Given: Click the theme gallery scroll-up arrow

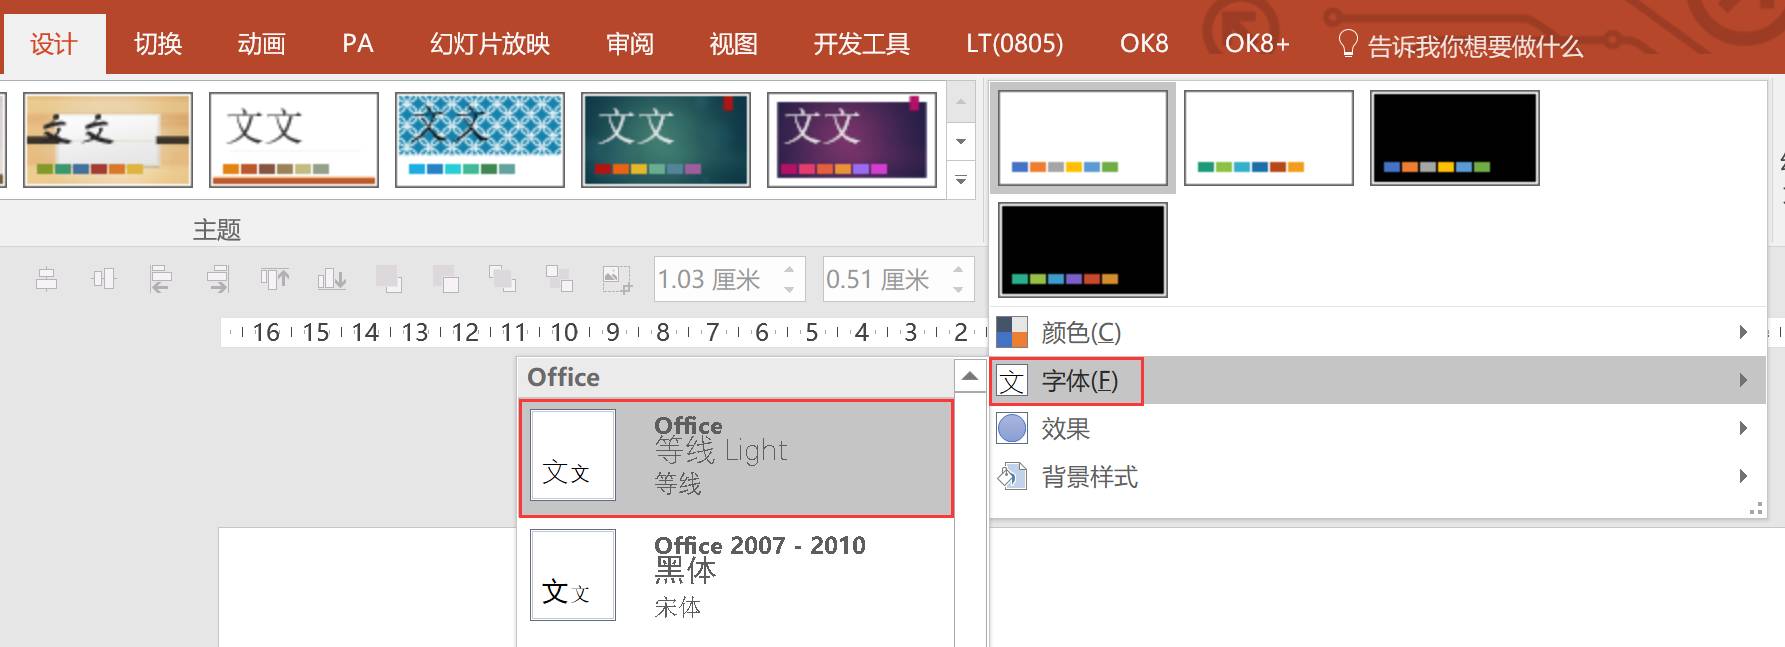Looking at the screenshot, I should point(961,102).
